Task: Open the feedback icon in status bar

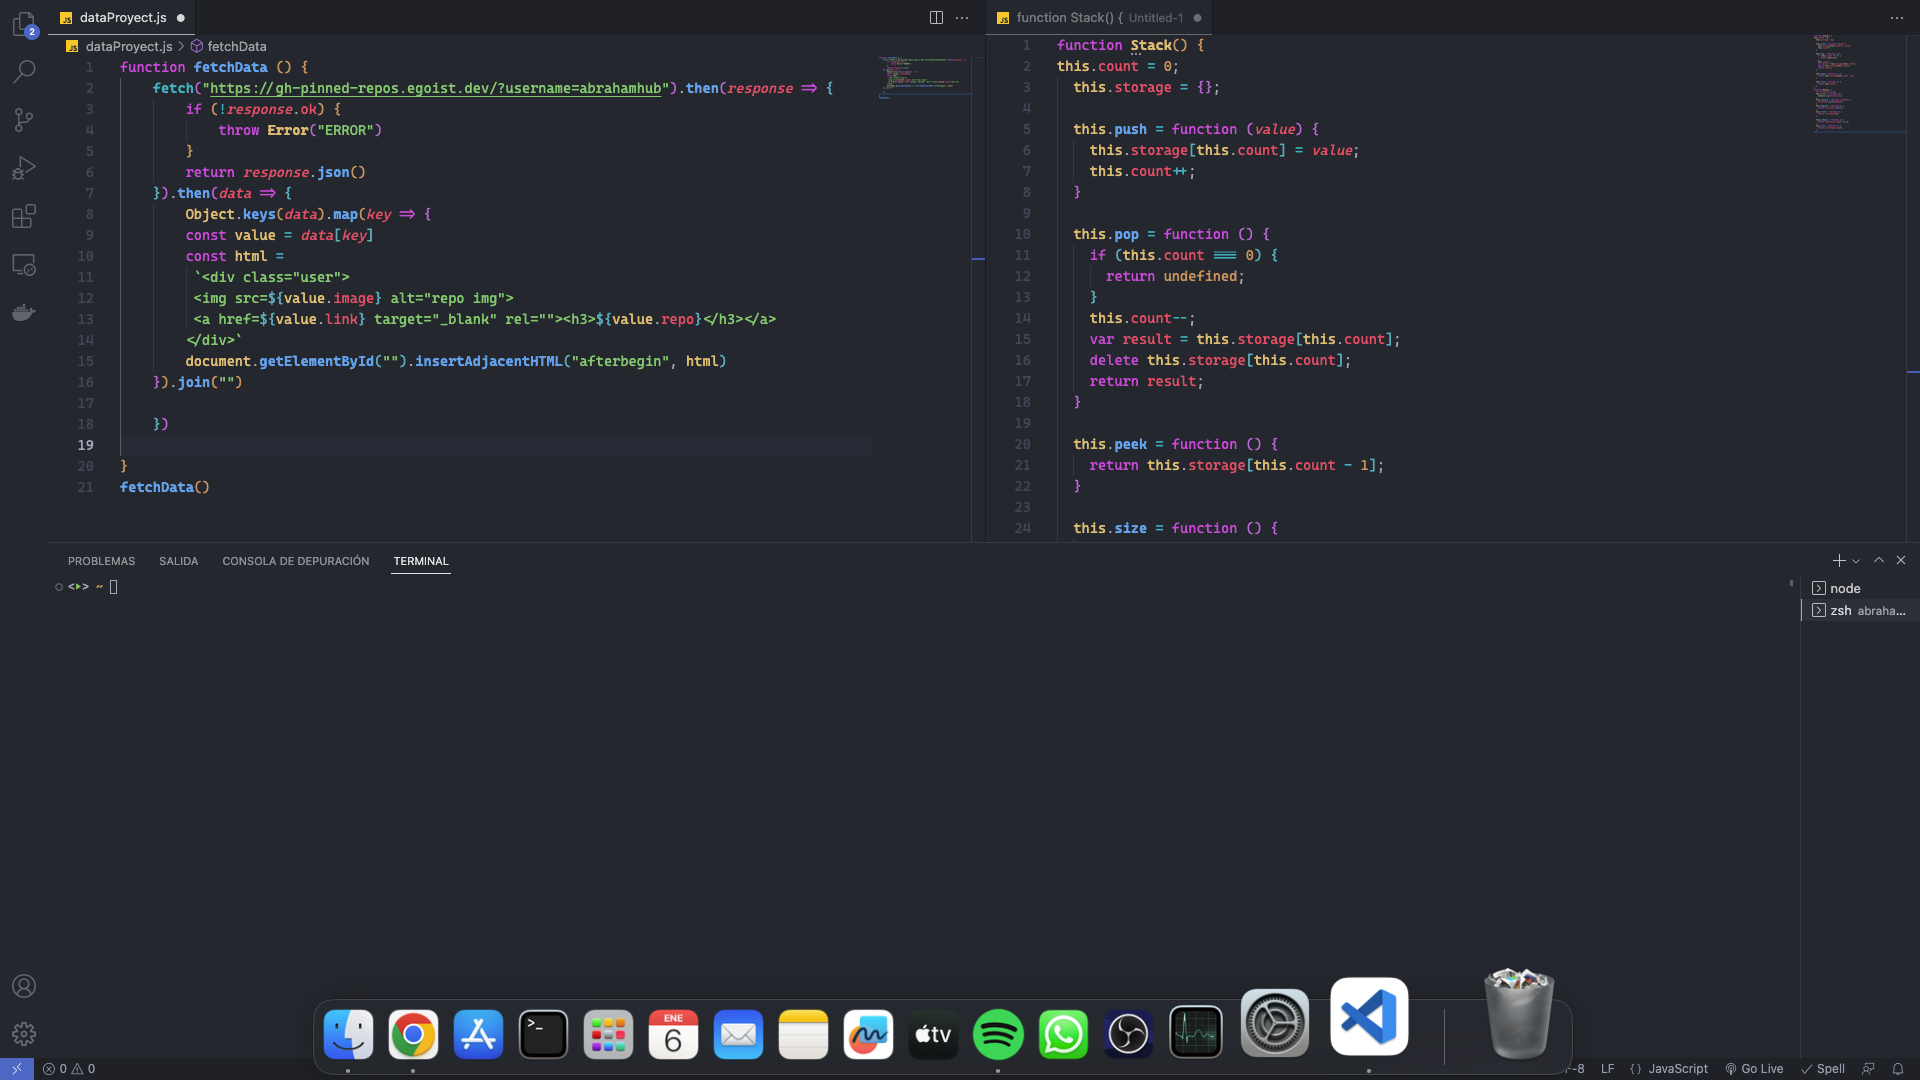Action: point(1868,1069)
